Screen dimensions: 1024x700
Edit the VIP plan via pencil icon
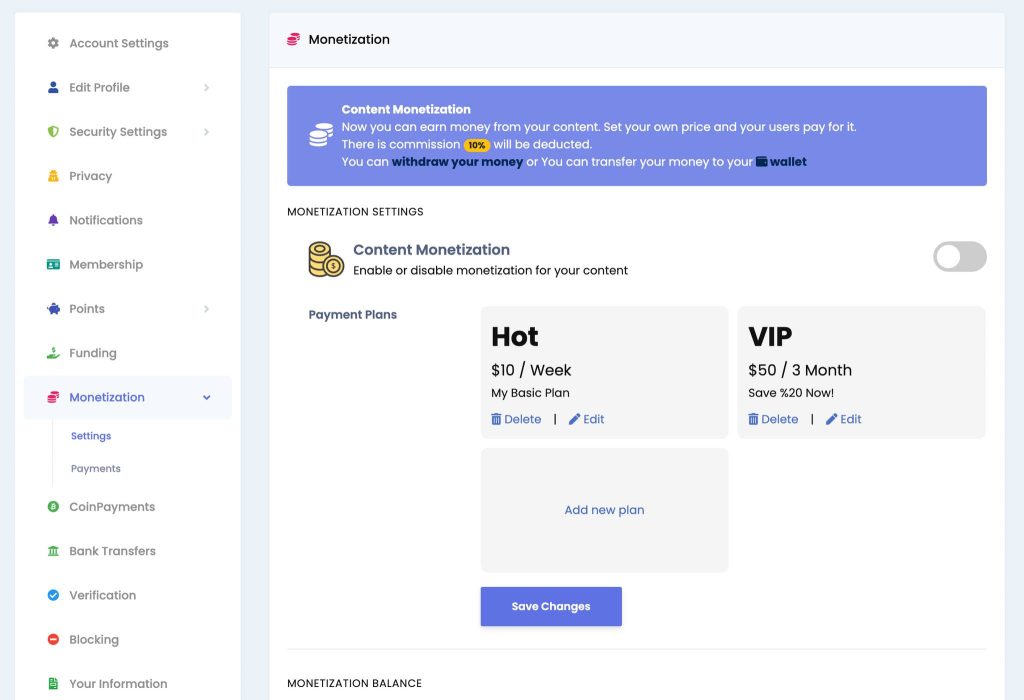(831, 419)
